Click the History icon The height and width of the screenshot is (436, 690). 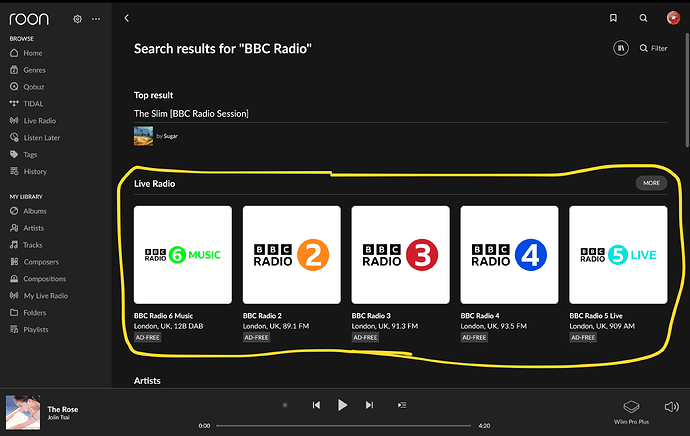(x=14, y=171)
